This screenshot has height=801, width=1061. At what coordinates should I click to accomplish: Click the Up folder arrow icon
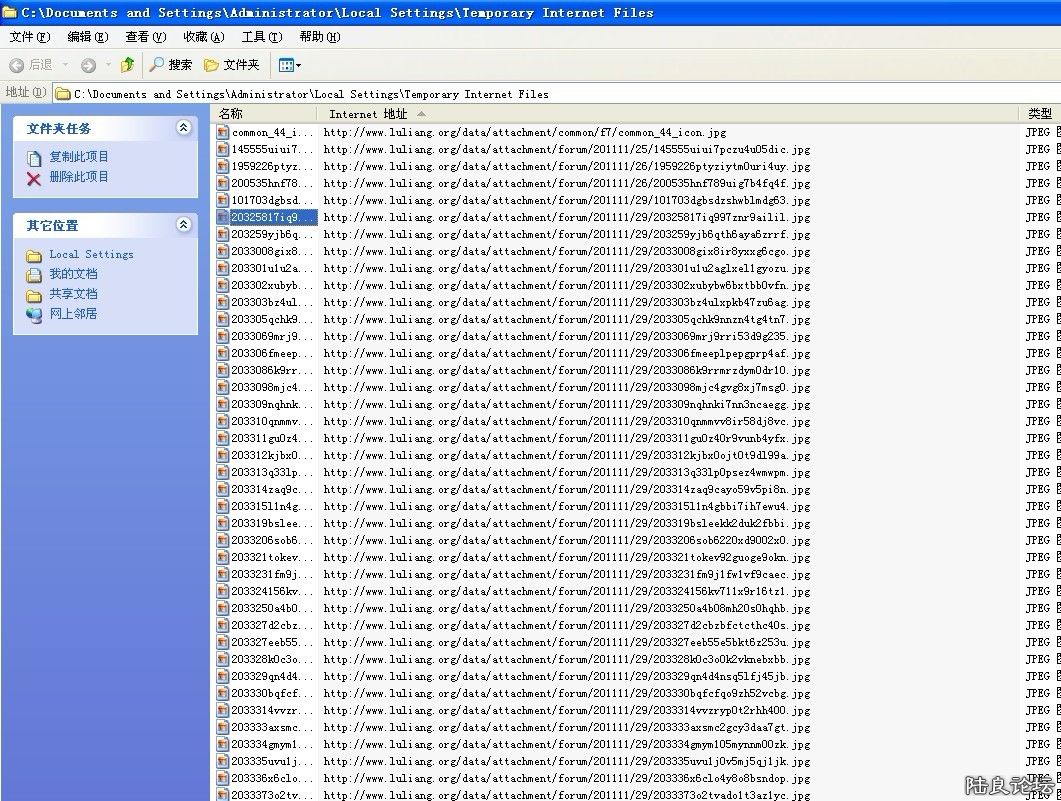(x=127, y=65)
